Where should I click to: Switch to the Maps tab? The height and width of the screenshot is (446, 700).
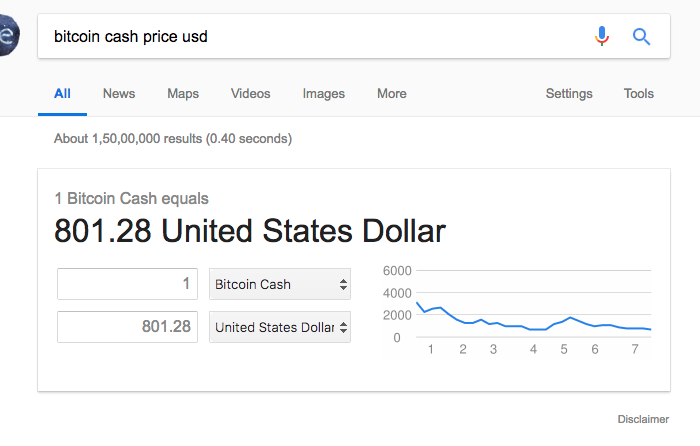click(x=183, y=93)
